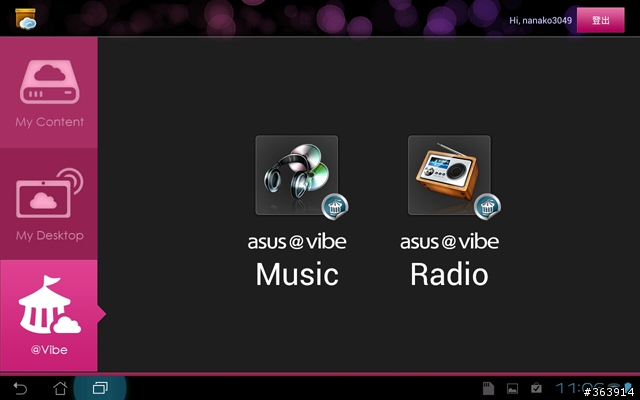Tap the shopping bag notification icon

536,388
